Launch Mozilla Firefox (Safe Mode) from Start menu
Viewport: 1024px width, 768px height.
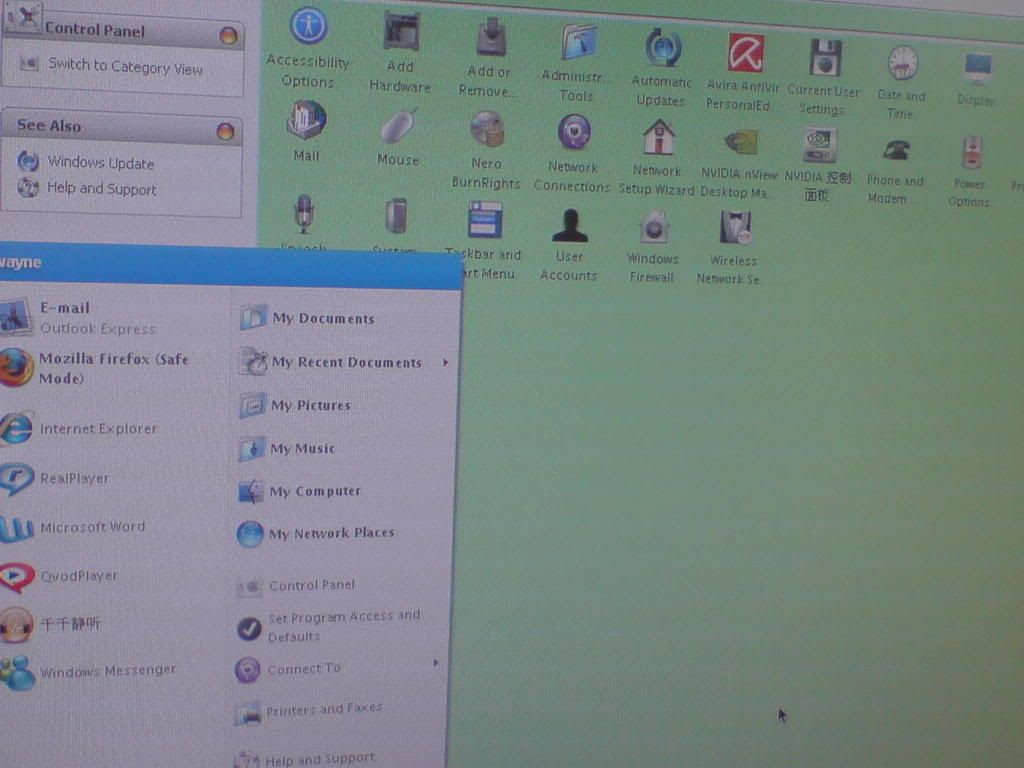(112, 368)
